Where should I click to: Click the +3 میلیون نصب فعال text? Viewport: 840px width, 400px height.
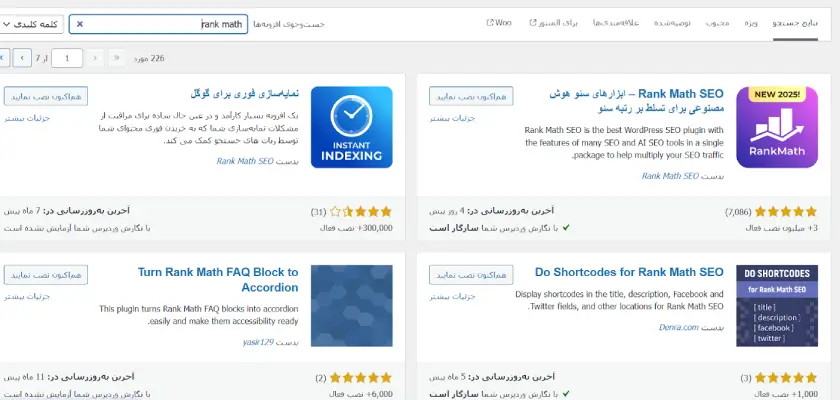pos(782,228)
